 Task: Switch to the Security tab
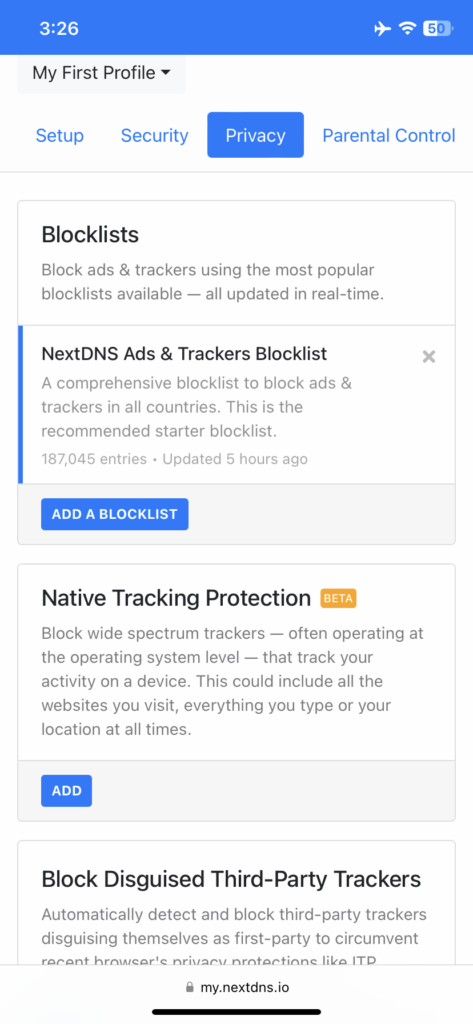pos(155,135)
